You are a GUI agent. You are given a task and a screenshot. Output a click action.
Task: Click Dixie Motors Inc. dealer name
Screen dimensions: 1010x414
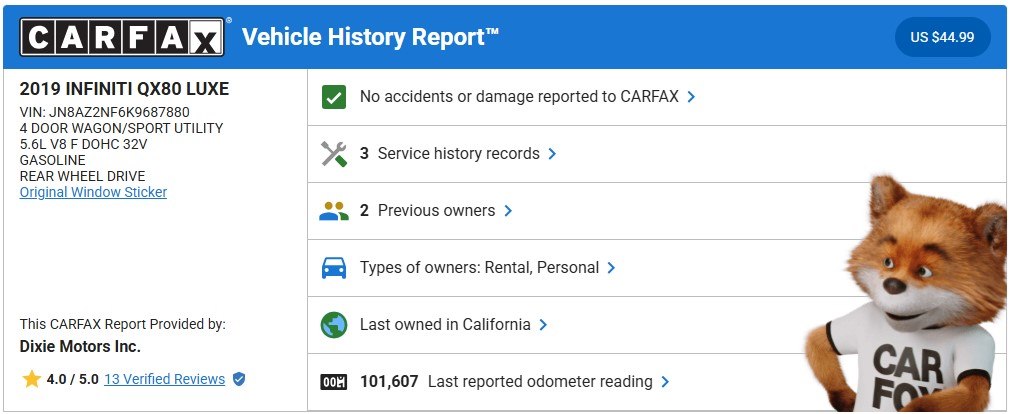(80, 346)
